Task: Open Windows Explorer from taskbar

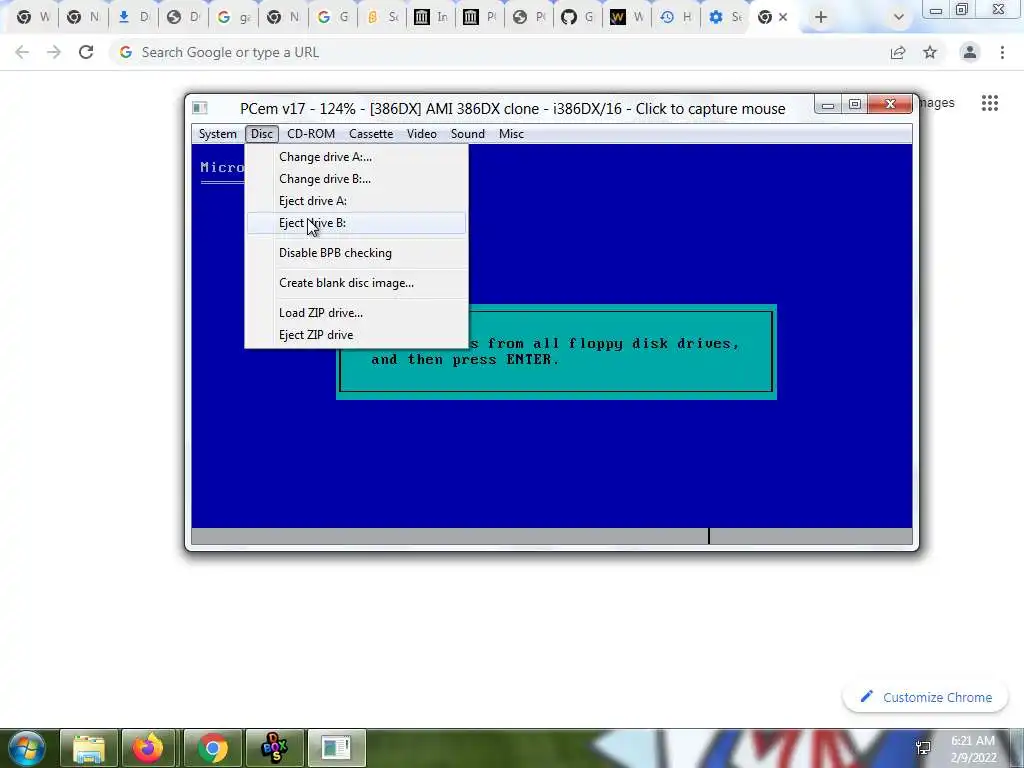Action: coord(89,748)
